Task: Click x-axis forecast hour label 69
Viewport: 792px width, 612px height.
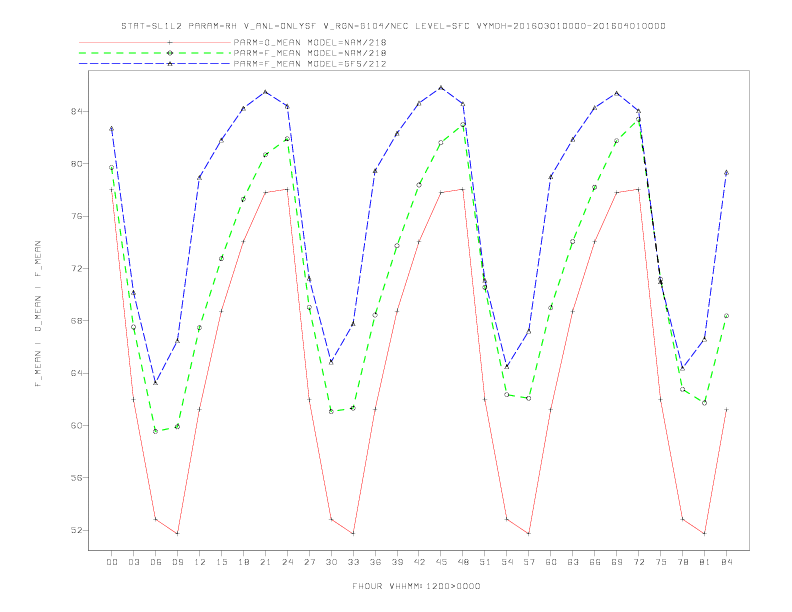Action: click(617, 562)
